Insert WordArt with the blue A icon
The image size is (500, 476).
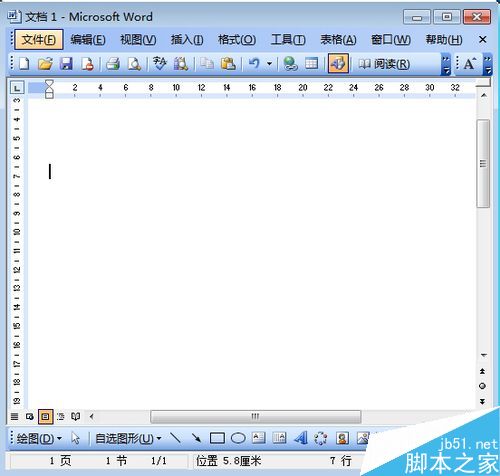pos(300,438)
